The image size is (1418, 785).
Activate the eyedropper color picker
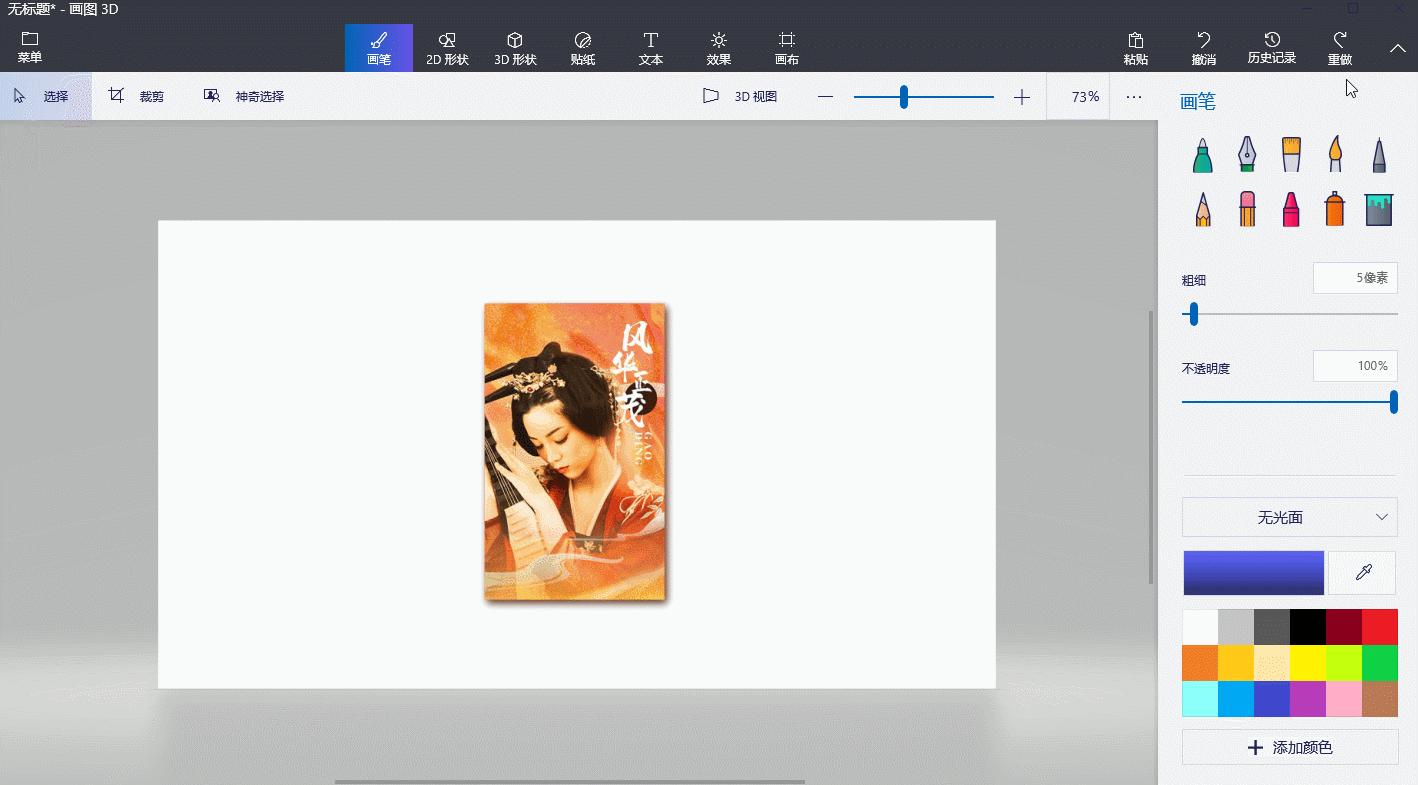click(x=1363, y=573)
